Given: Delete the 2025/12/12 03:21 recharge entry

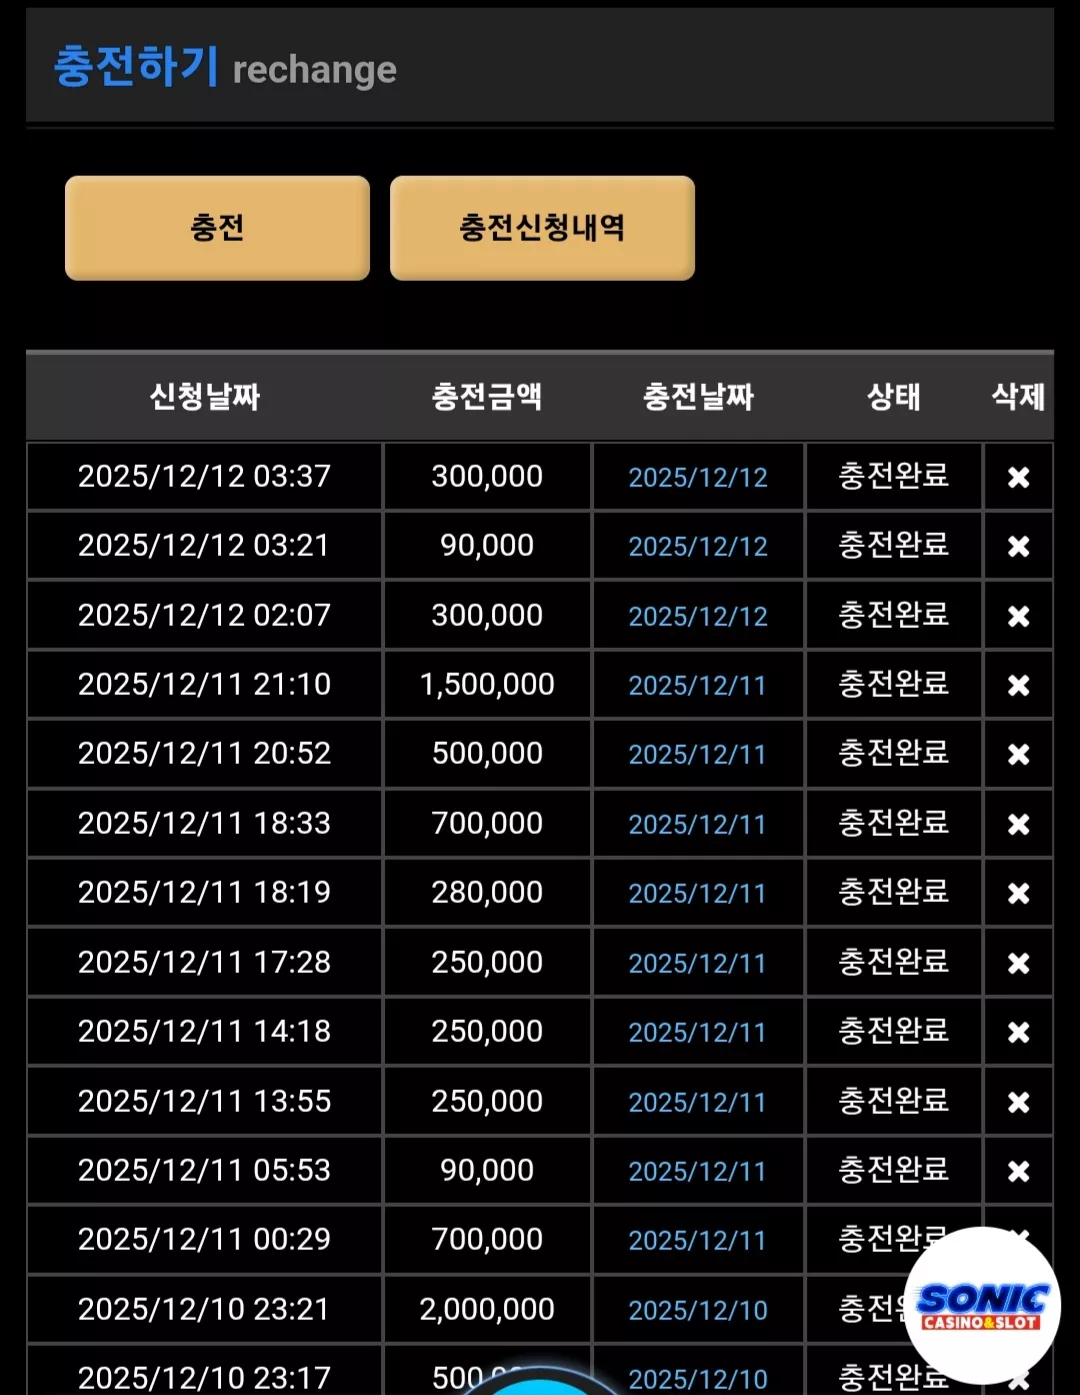Looking at the screenshot, I should pos(1018,546).
